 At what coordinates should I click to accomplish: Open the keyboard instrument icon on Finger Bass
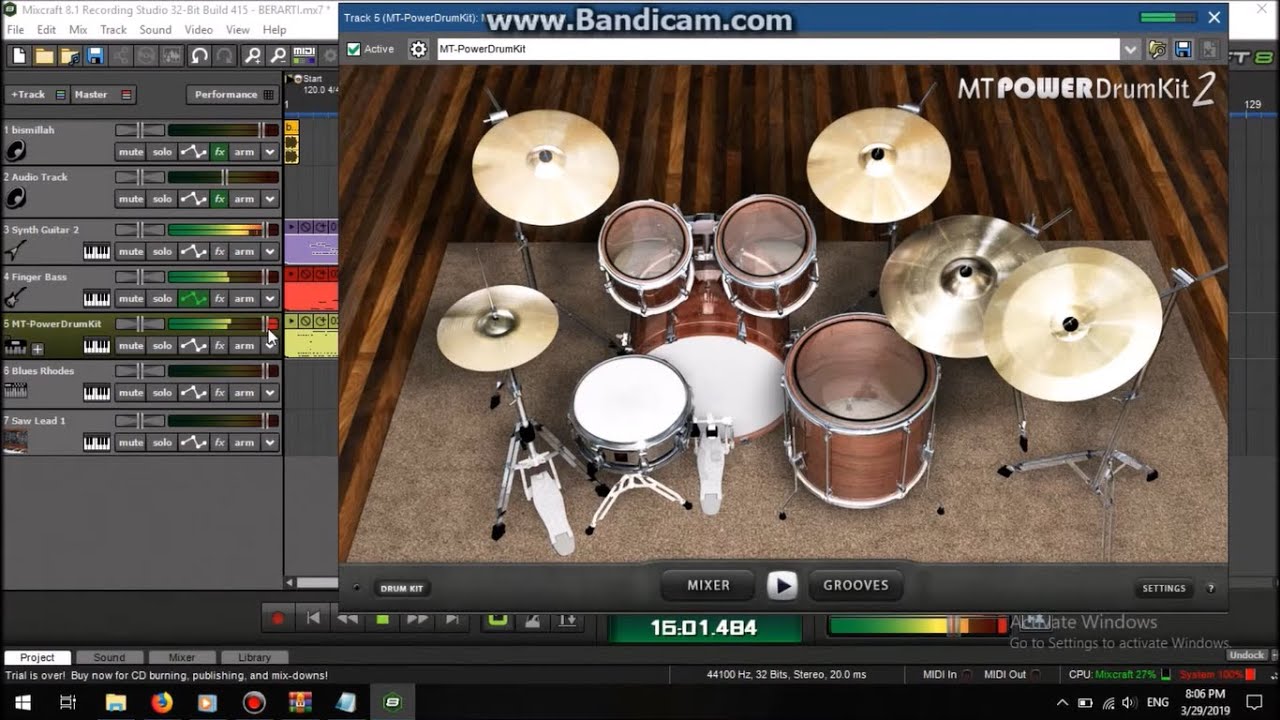[x=97, y=298]
